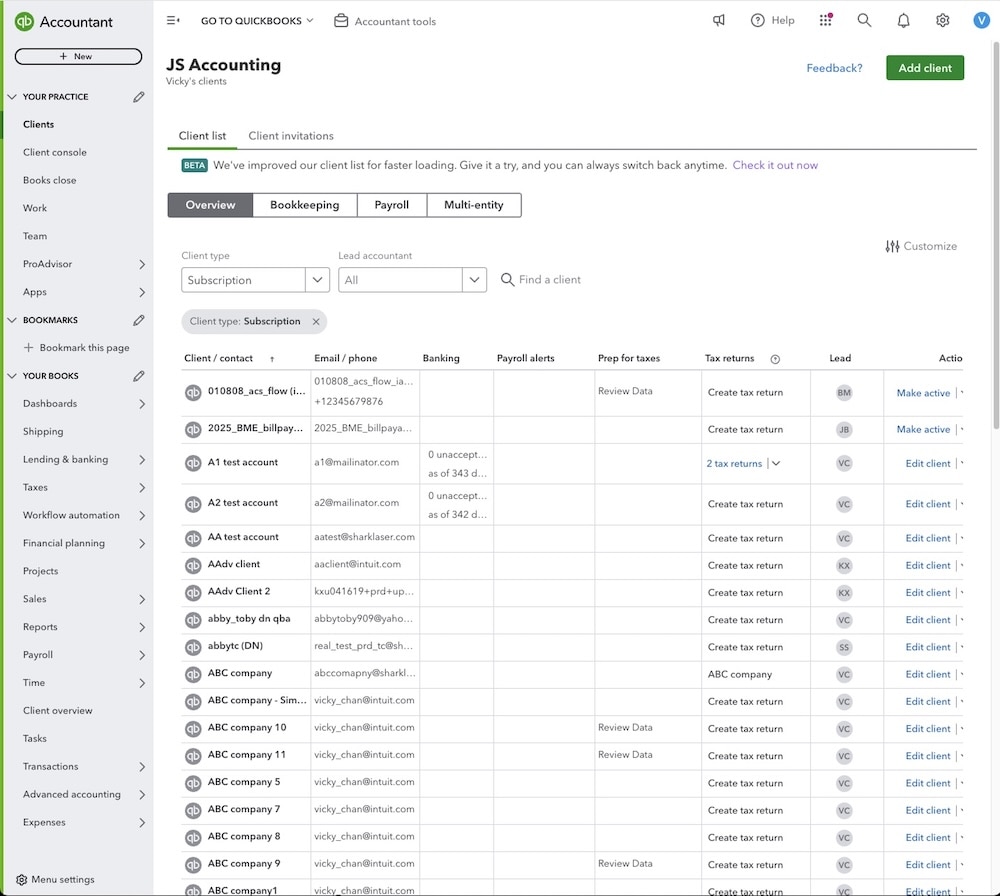Click the search magnifier icon
The height and width of the screenshot is (896, 1000).
(x=864, y=19)
